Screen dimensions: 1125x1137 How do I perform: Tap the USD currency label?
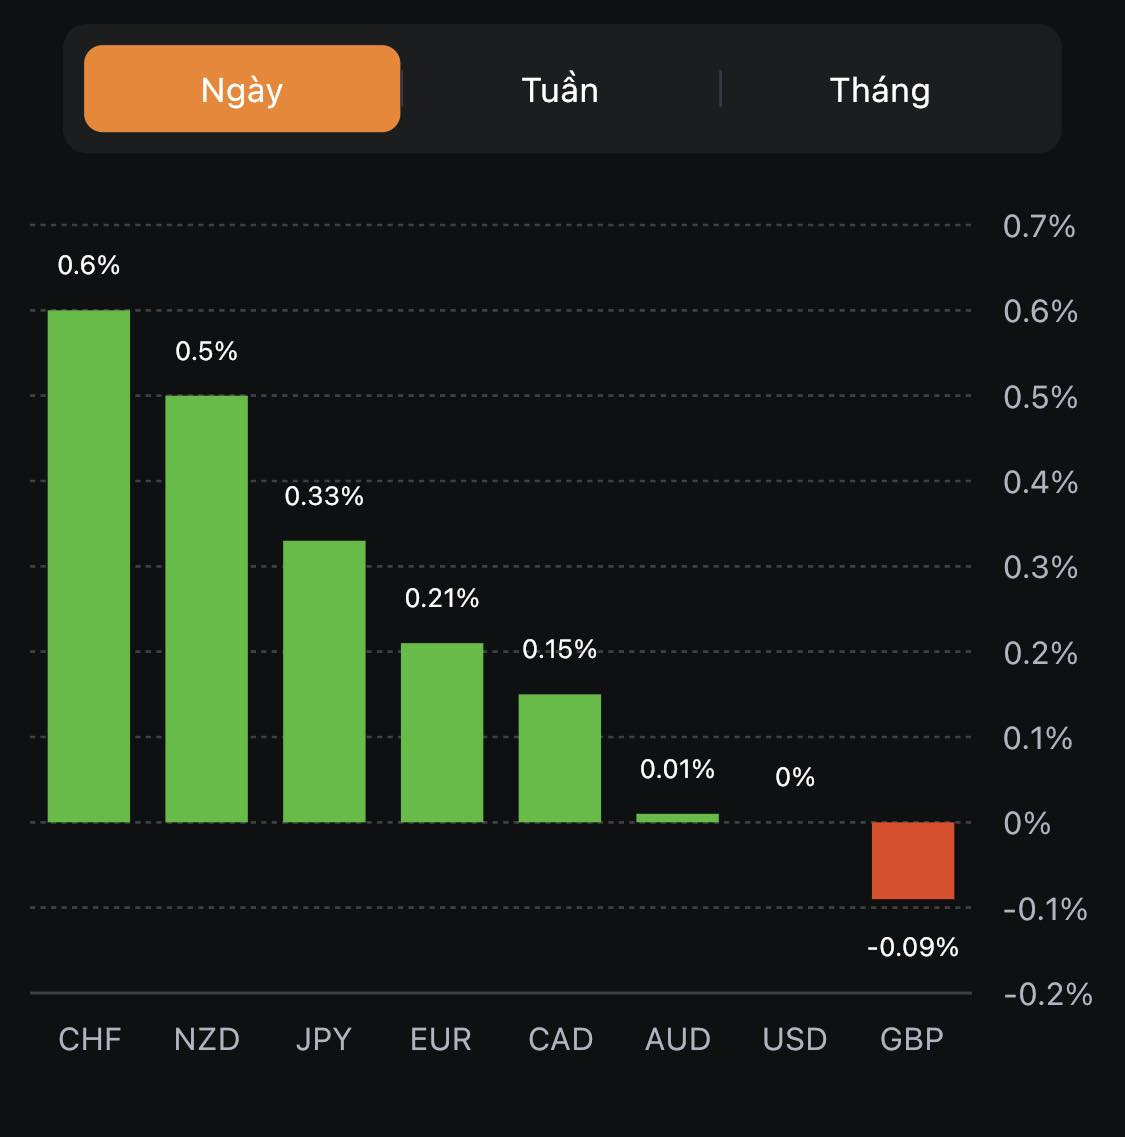pyautogui.click(x=795, y=1039)
